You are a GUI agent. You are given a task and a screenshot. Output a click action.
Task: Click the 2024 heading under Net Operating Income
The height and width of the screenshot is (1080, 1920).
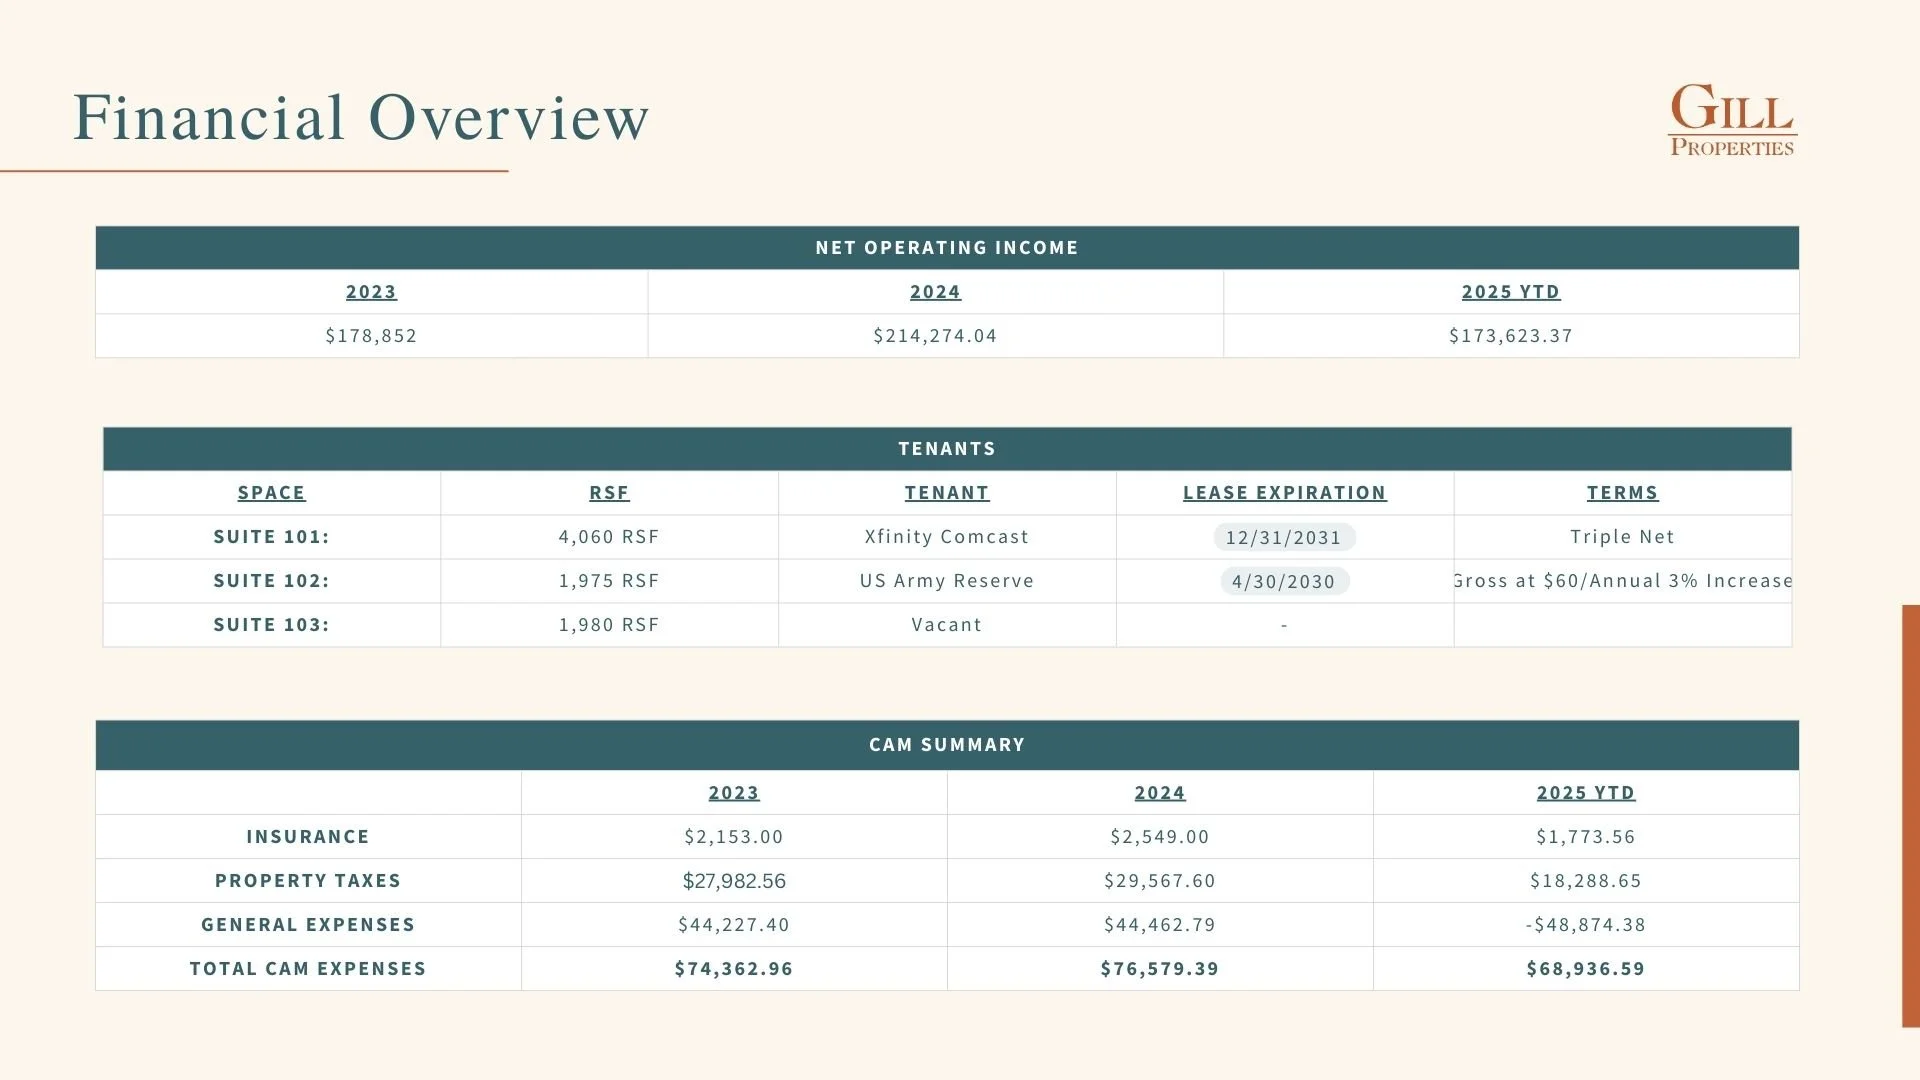[935, 292]
